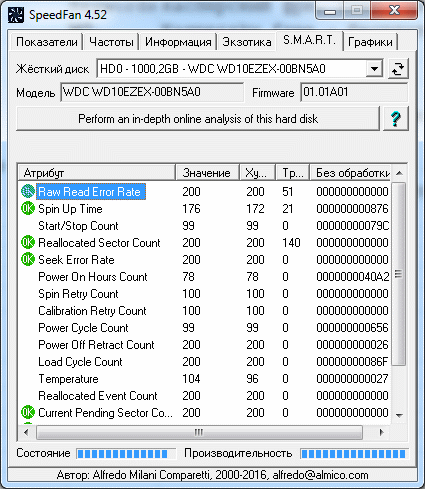Click the scroll up arrow of the list
The height and width of the screenshot is (489, 425).
pos(399,173)
